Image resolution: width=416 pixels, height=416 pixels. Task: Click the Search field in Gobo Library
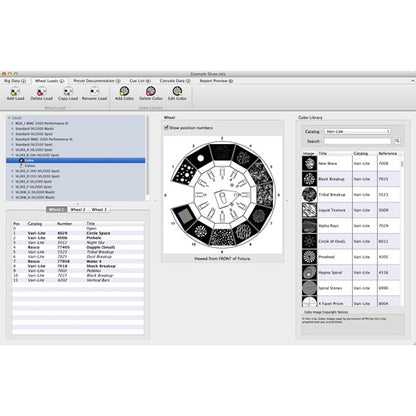[357, 141]
